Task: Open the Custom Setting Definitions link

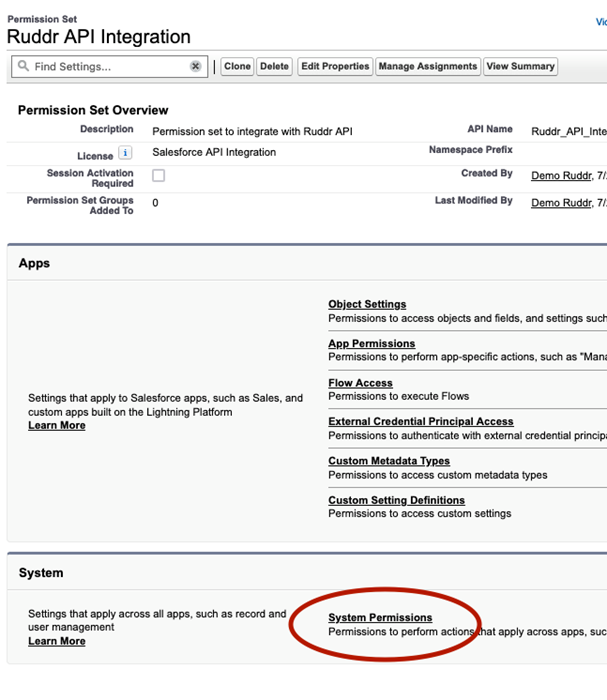Action: (397, 500)
